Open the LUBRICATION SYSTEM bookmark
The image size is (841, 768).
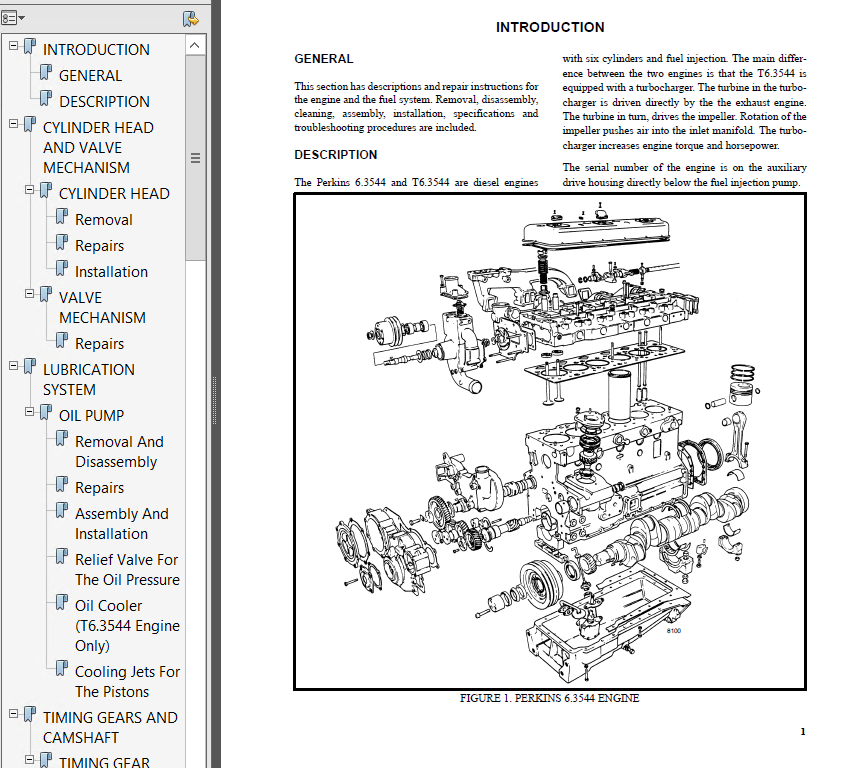point(88,380)
